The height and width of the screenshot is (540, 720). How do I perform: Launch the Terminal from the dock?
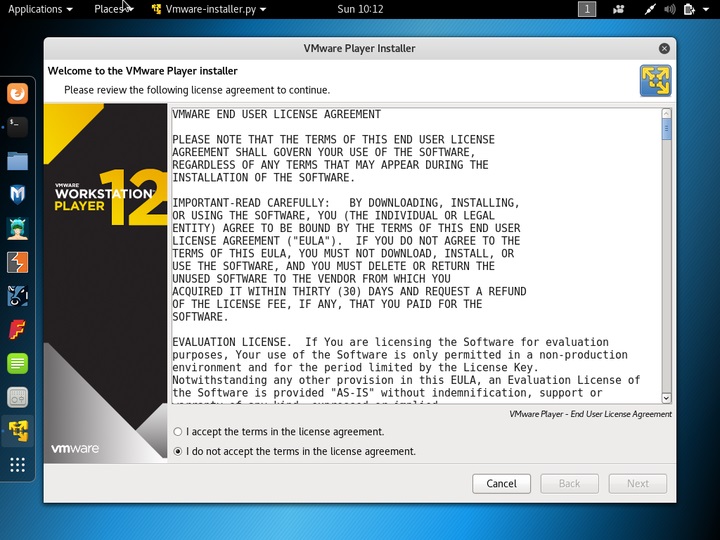pos(17,127)
